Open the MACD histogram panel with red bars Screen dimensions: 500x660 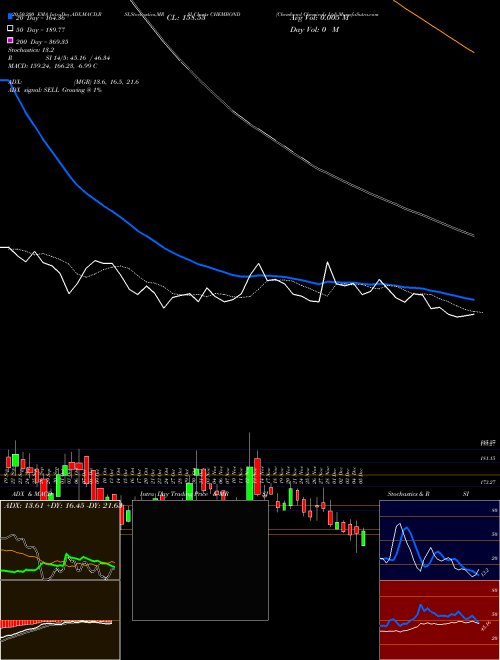(x=60, y=620)
